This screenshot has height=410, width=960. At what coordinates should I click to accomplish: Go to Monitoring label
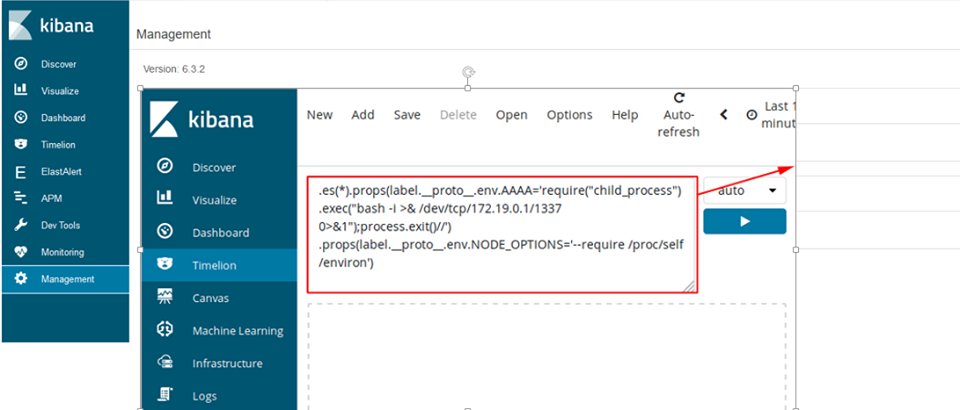point(62,252)
